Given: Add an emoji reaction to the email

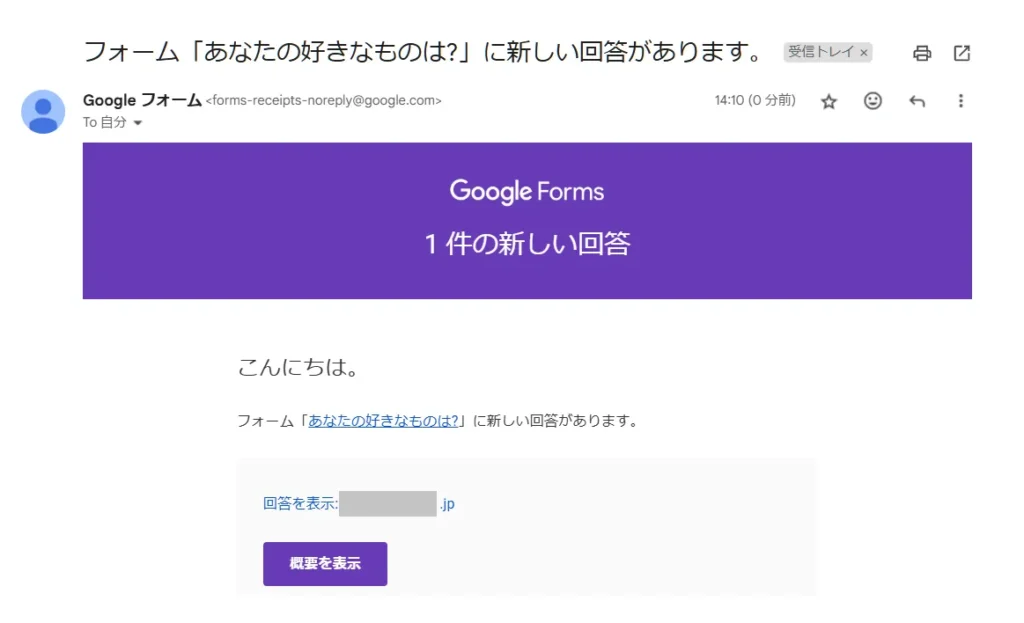Looking at the screenshot, I should (873, 101).
